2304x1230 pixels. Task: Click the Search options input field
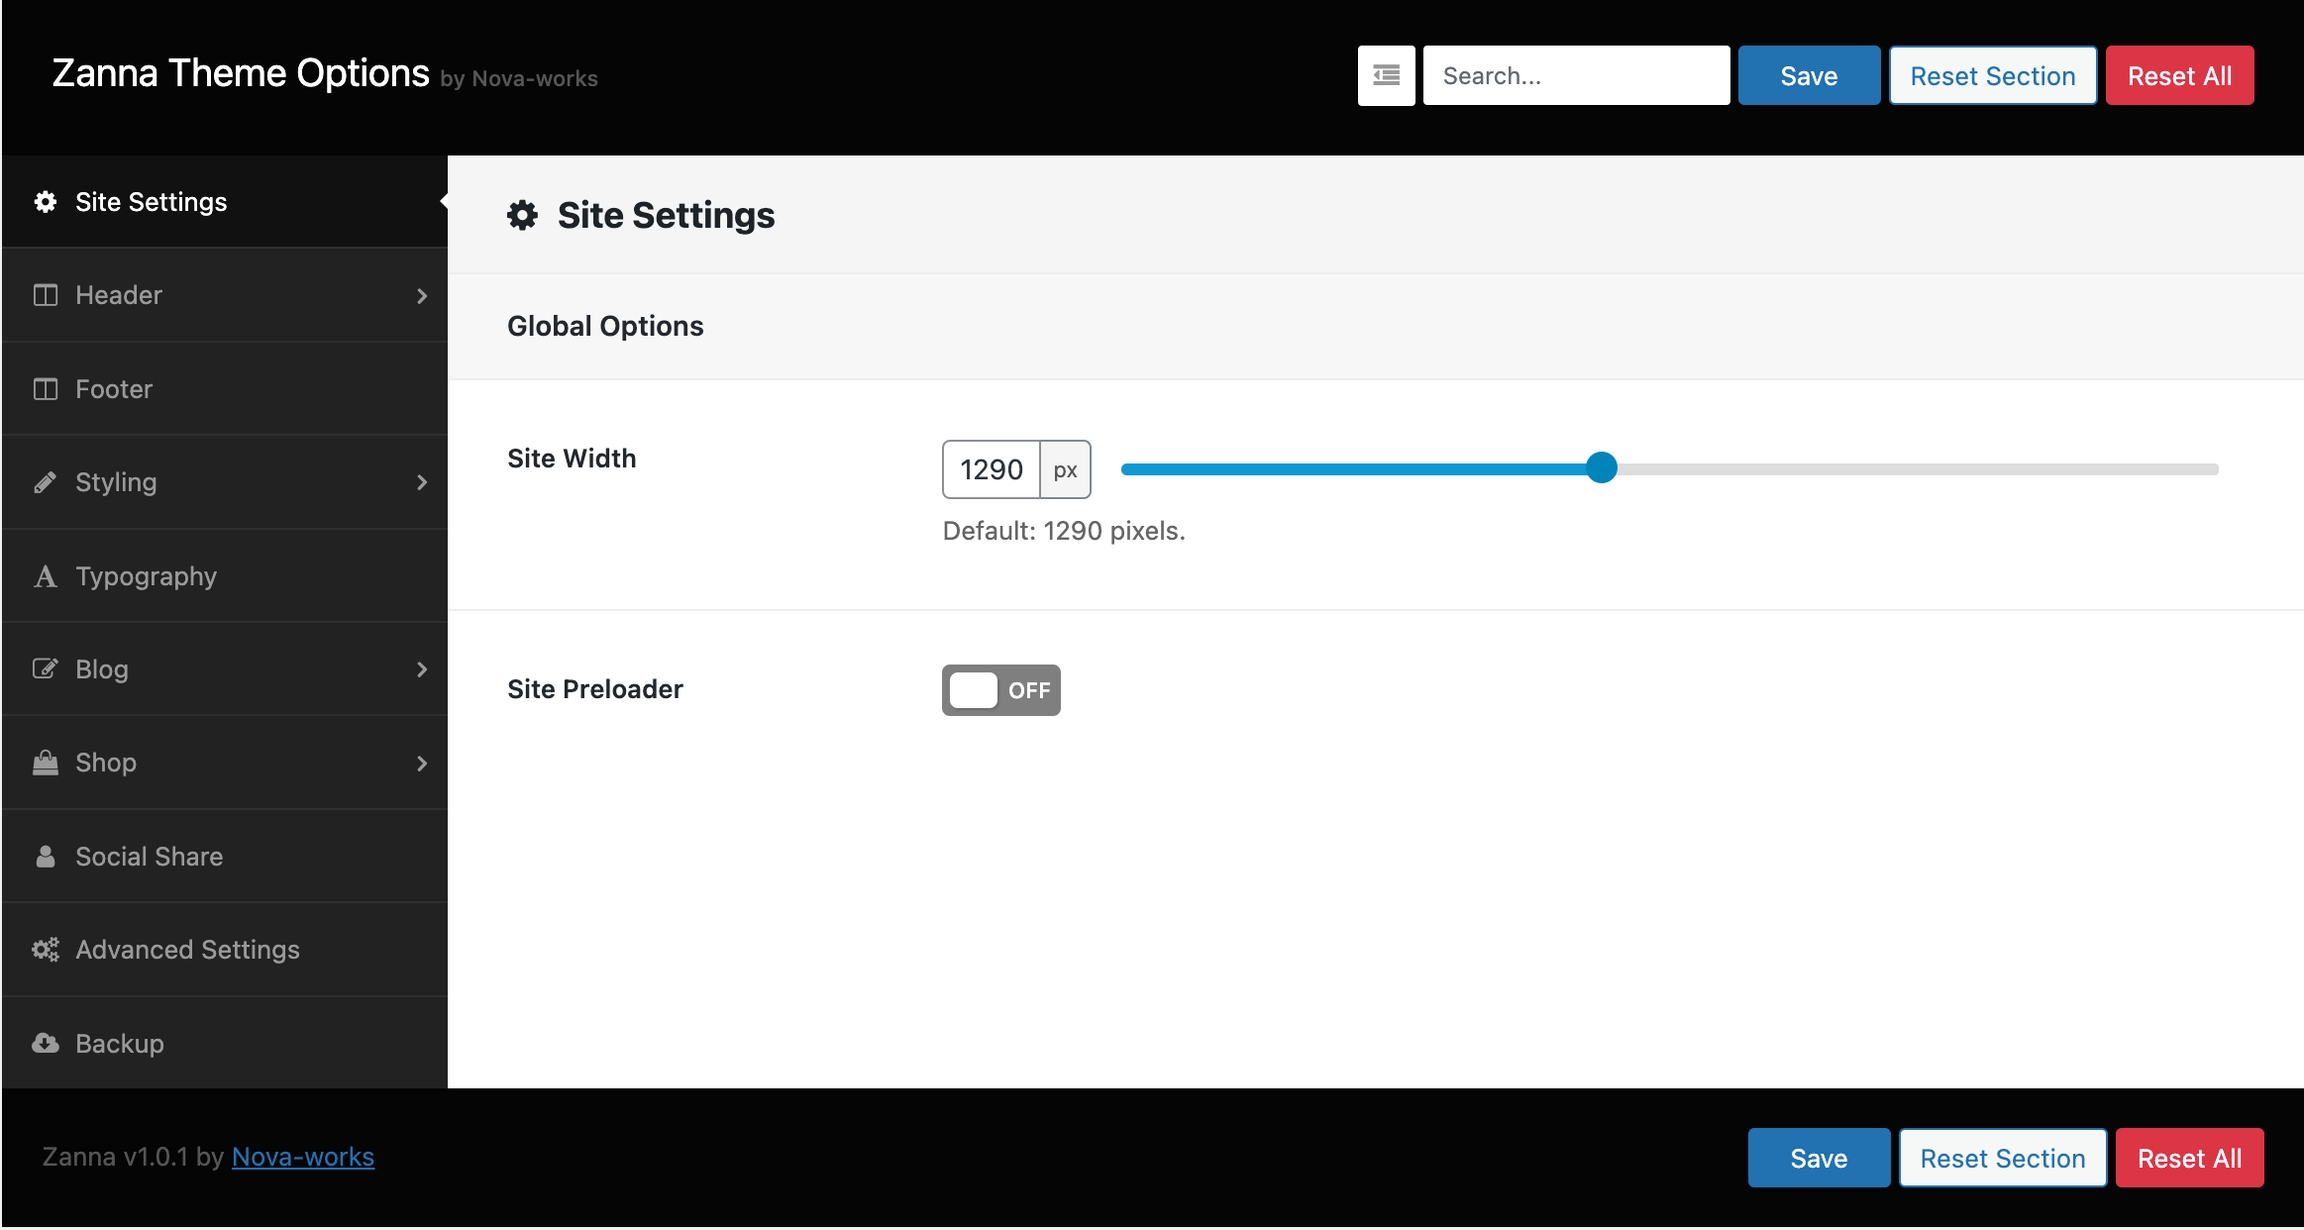click(1576, 75)
